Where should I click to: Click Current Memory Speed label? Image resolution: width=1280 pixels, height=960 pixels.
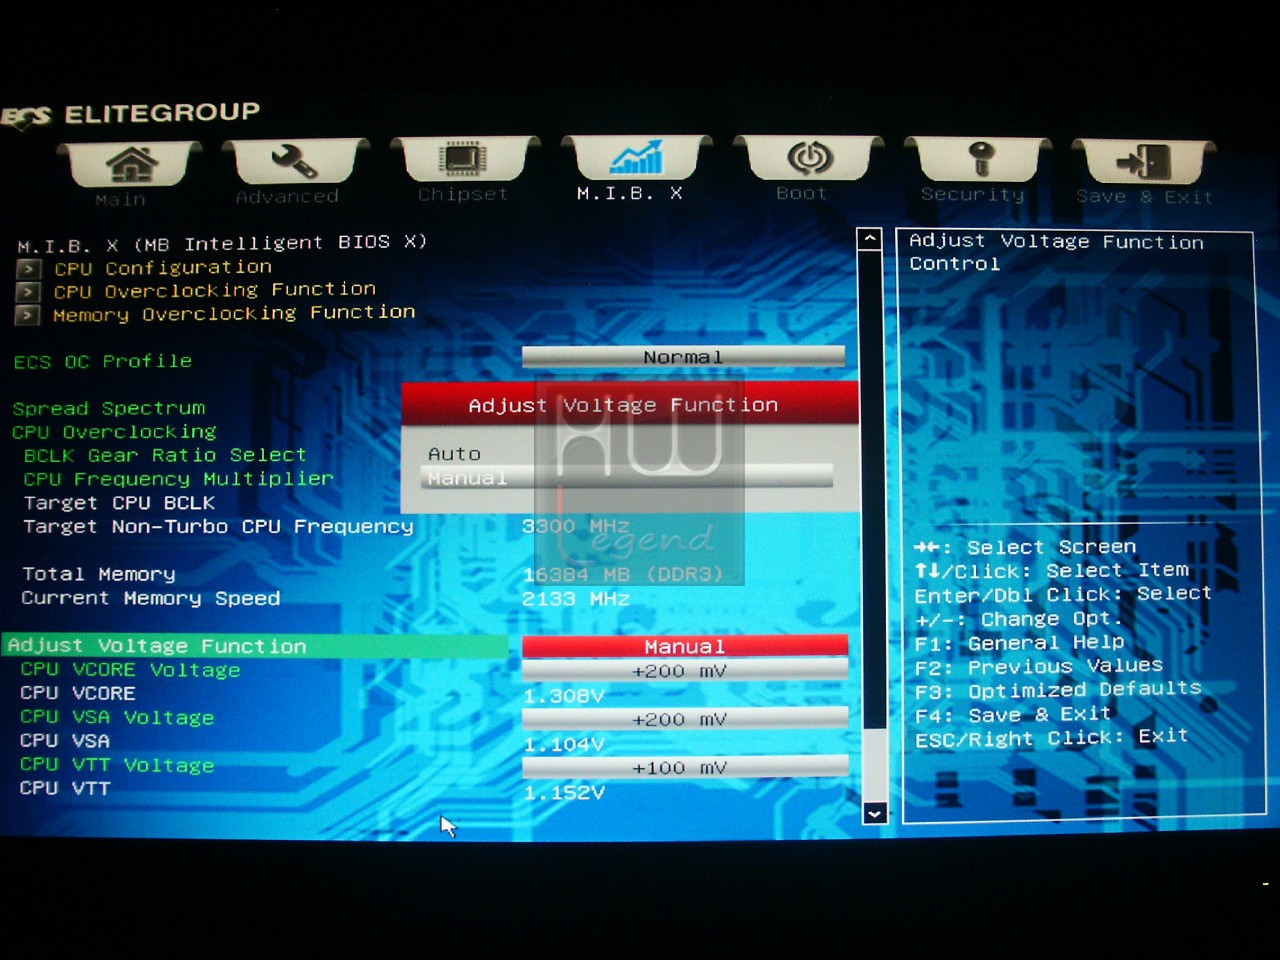(x=150, y=598)
